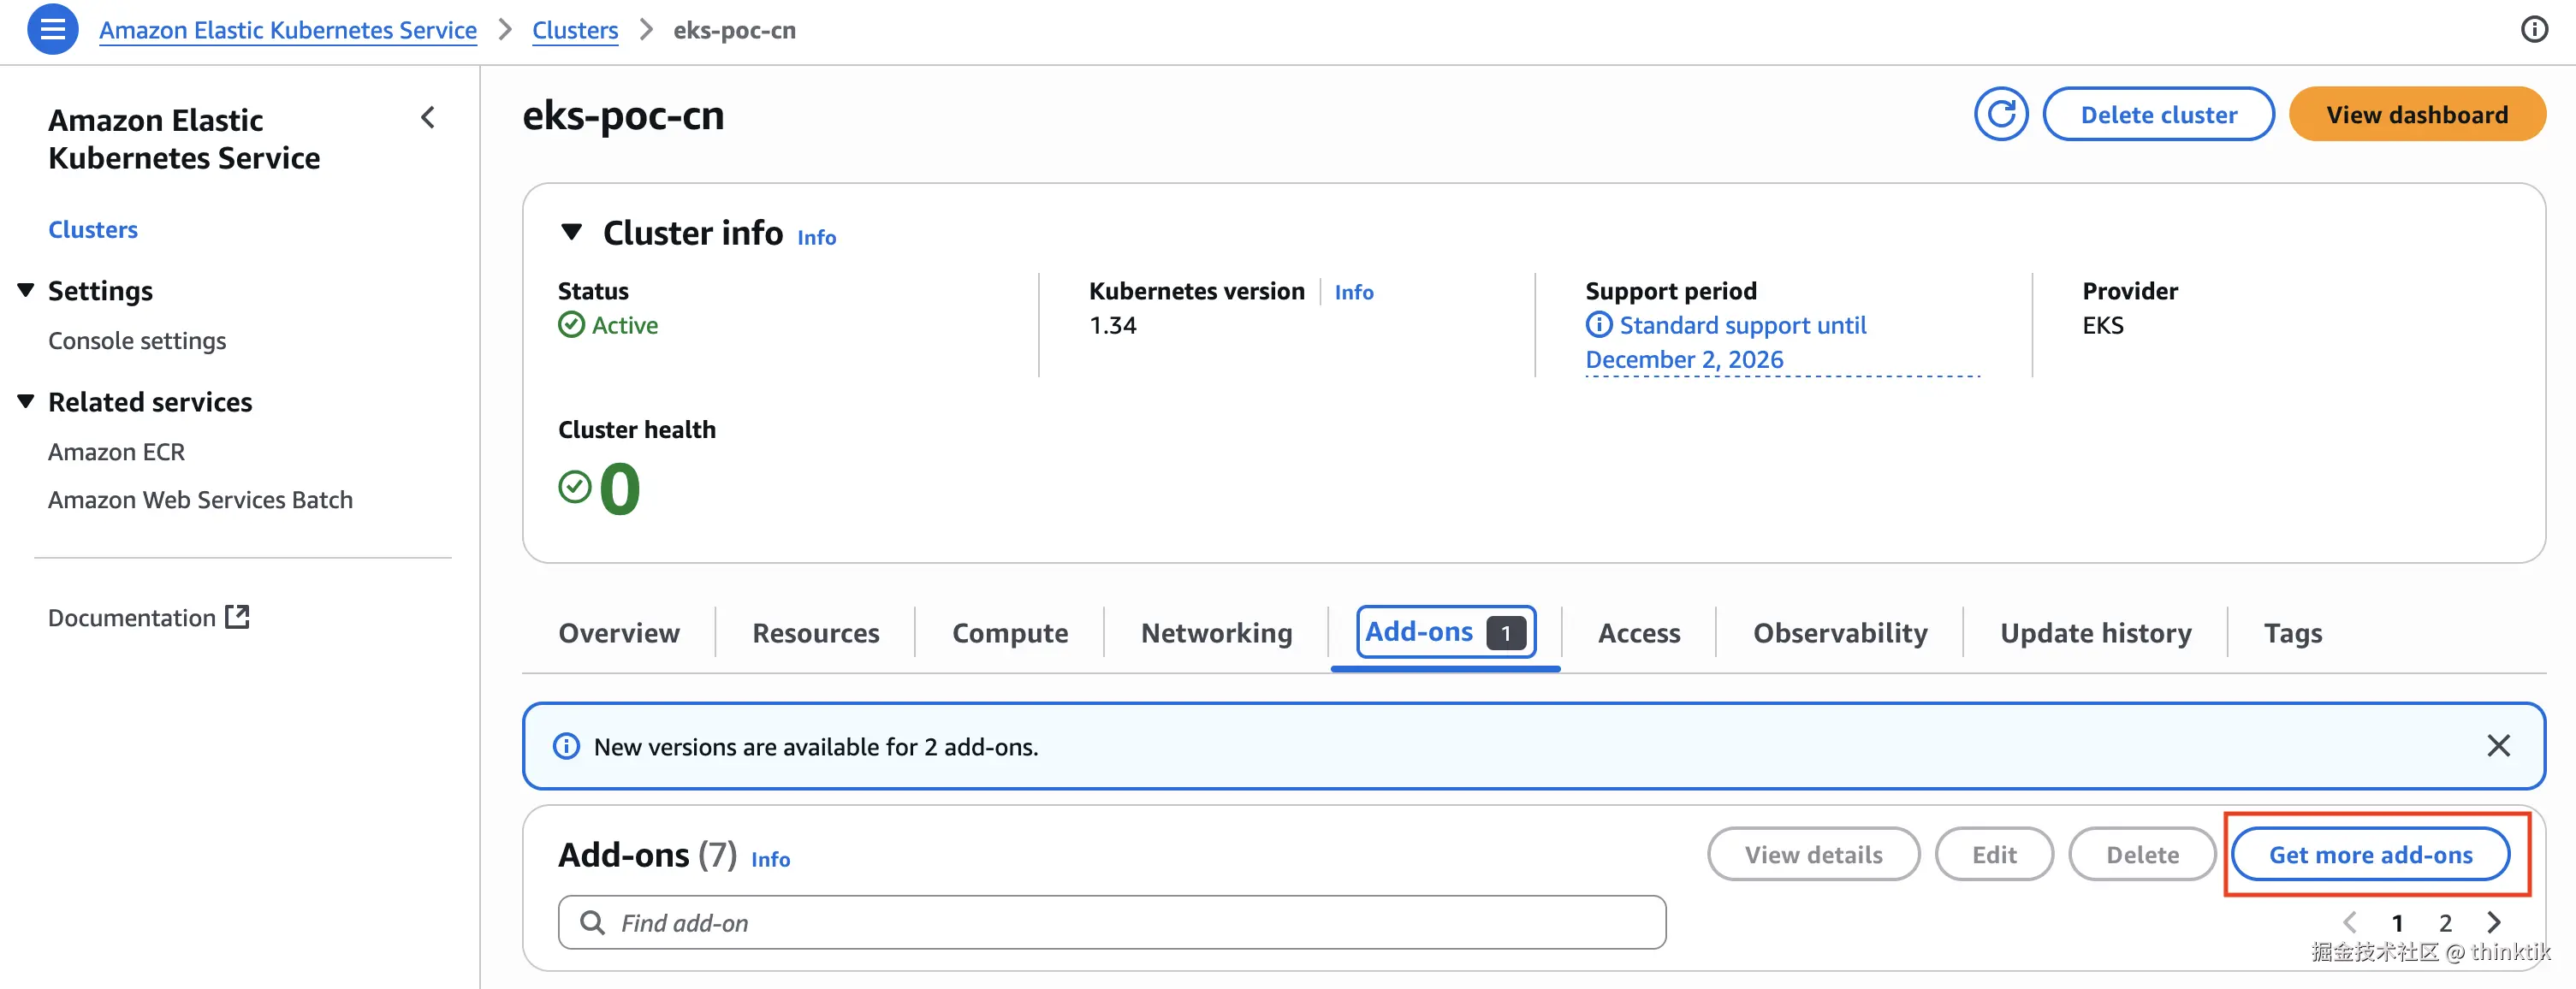Focus the Find add-on search field
The image size is (2576, 989).
click(x=1112, y=922)
